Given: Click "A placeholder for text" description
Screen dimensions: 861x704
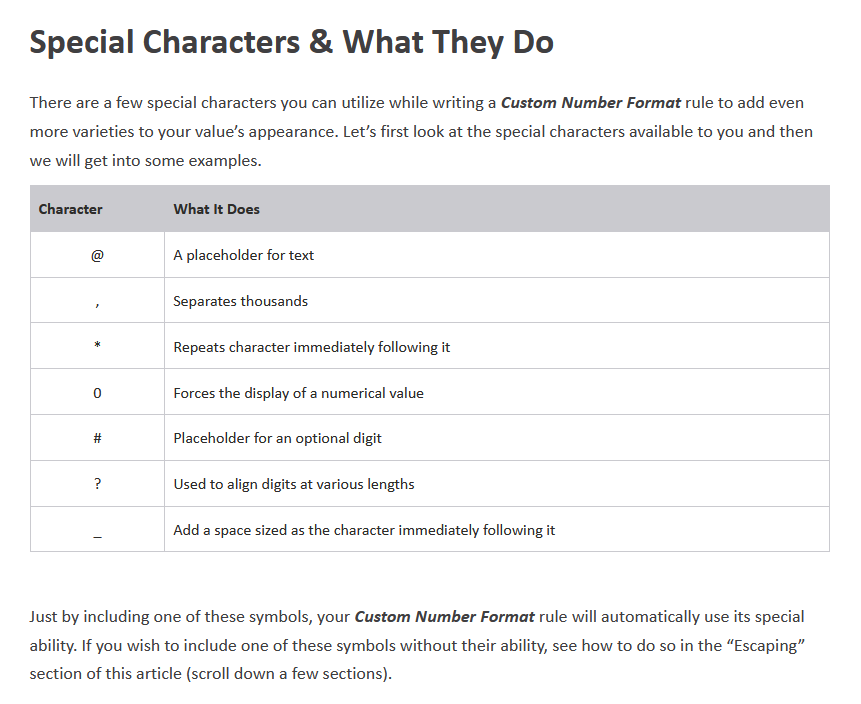Looking at the screenshot, I should point(243,255).
